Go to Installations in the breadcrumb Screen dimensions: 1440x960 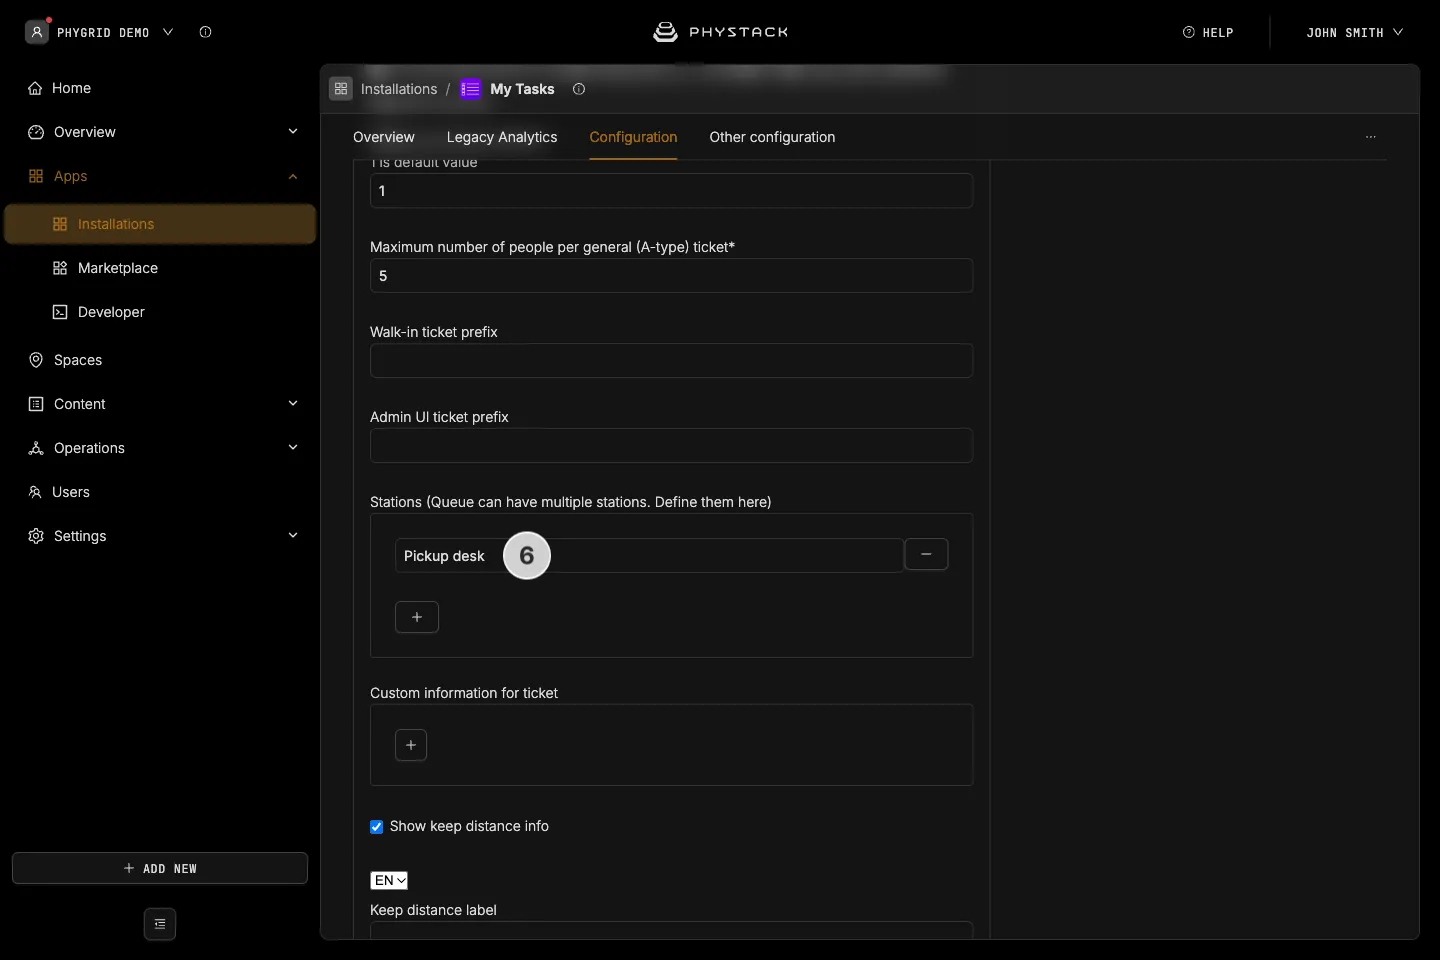399,89
